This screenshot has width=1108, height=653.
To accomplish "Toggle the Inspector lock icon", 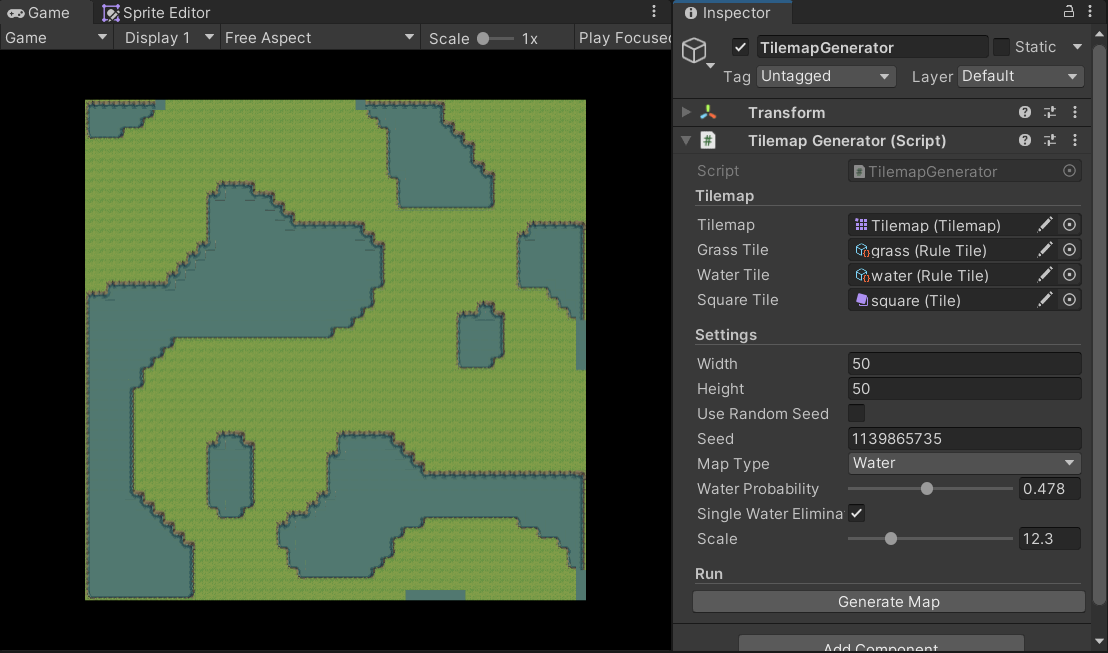I will tap(1068, 11).
